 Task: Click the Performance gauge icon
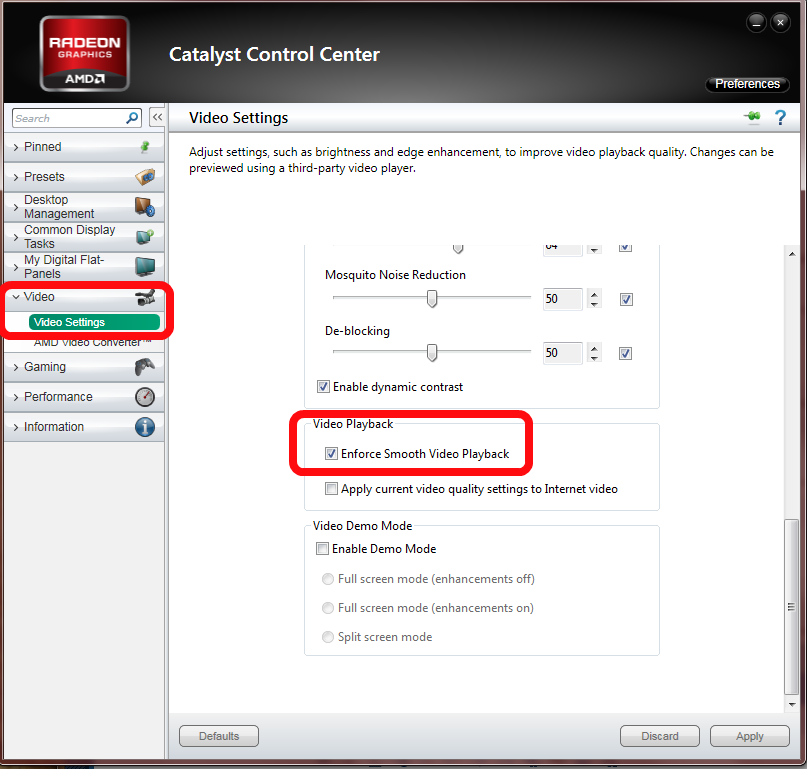[145, 397]
